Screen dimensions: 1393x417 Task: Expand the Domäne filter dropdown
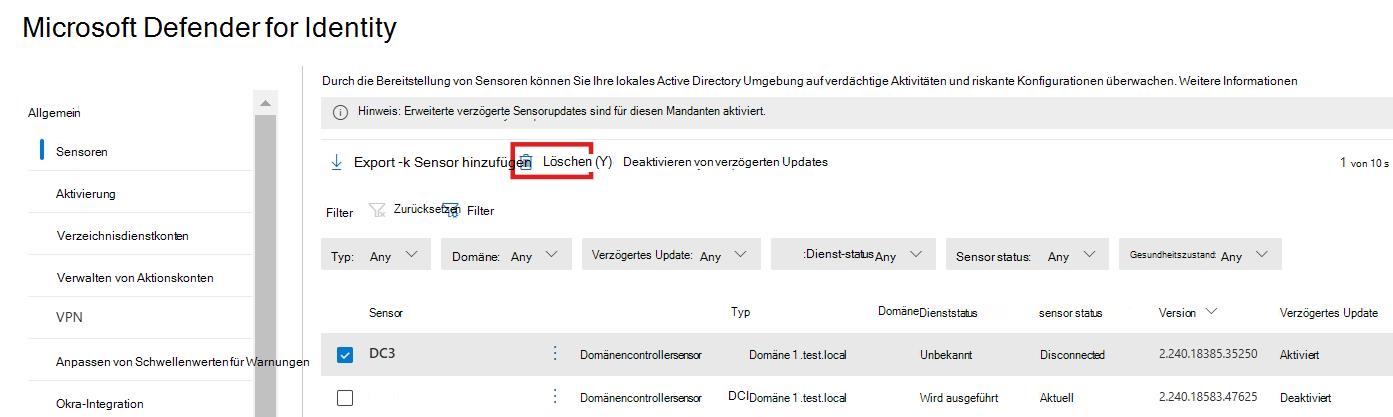click(x=506, y=255)
